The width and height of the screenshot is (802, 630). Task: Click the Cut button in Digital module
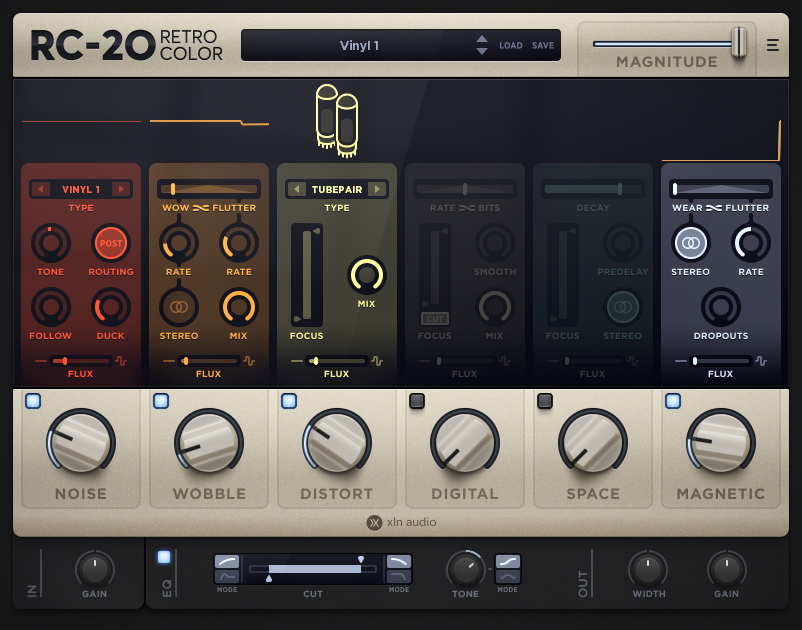click(434, 318)
